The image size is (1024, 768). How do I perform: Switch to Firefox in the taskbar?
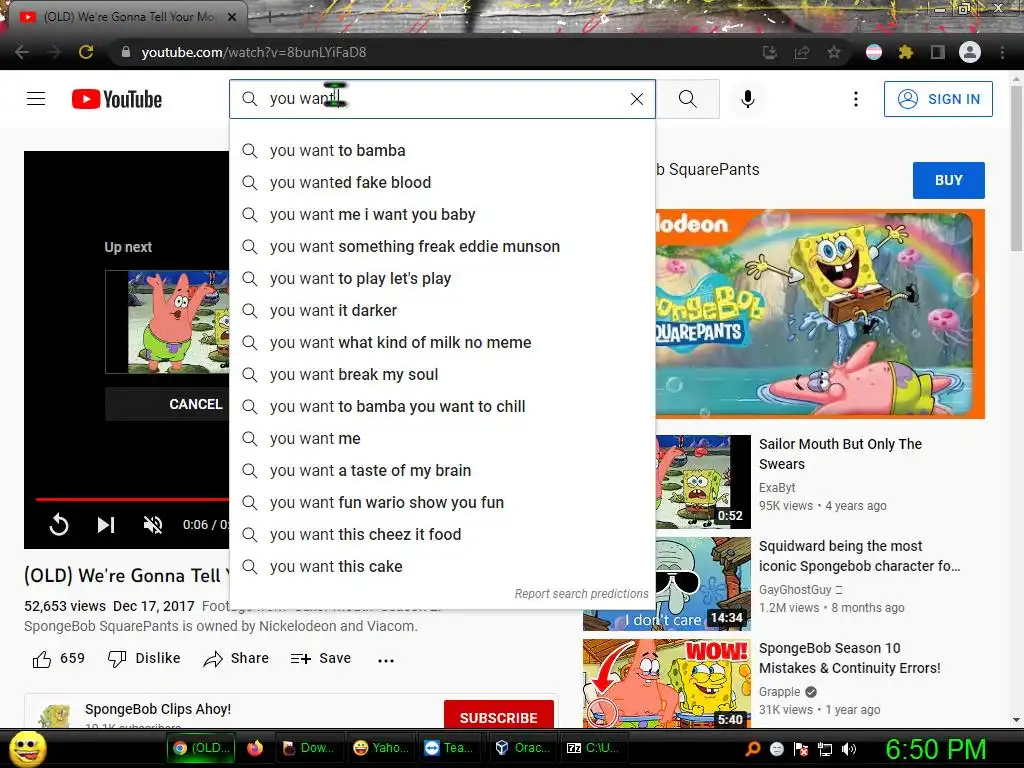255,748
